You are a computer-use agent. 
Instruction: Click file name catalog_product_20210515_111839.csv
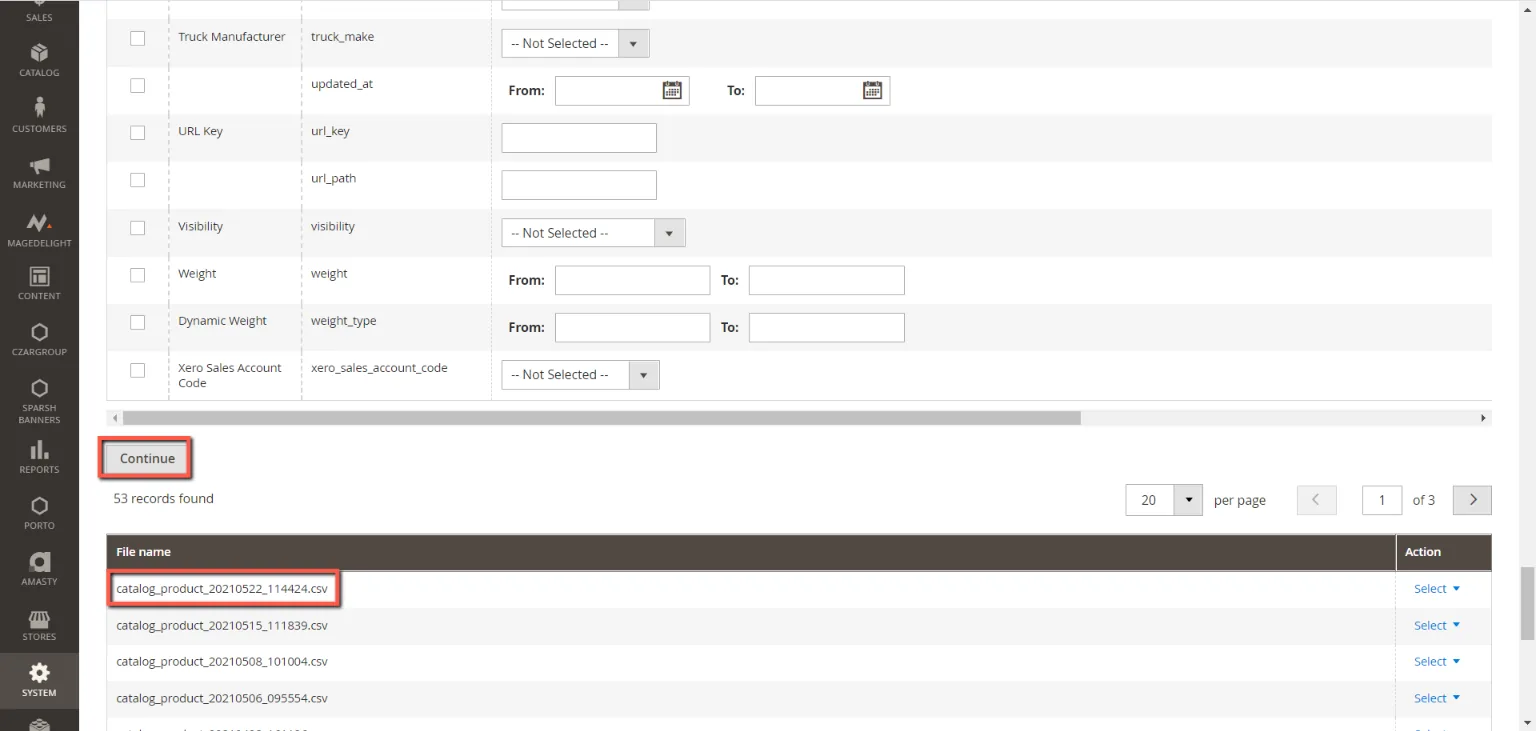[x=222, y=625]
